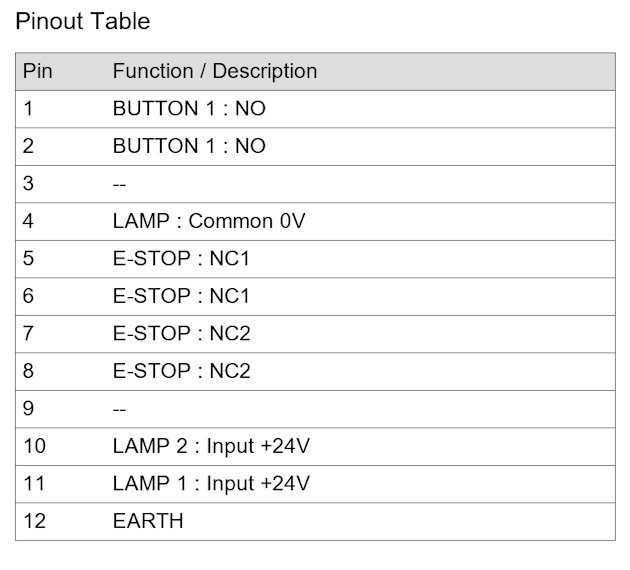Screen dimensions: 630x570
Task: Click pin 8 E-STOP : NC2 text
Action: 182,371
